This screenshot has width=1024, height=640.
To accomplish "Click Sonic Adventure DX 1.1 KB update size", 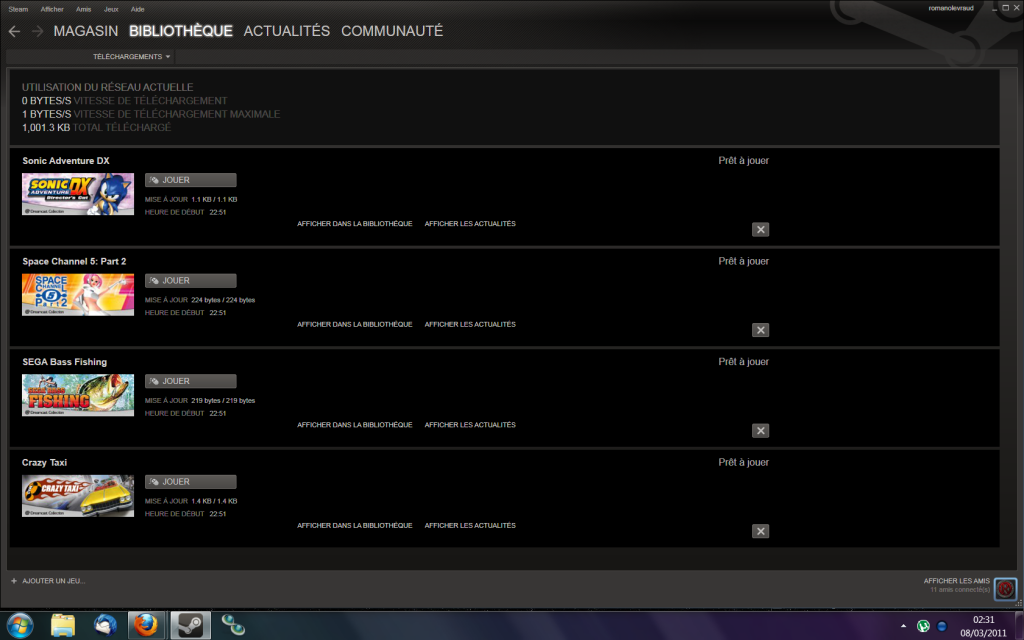I will pyautogui.click(x=214, y=199).
